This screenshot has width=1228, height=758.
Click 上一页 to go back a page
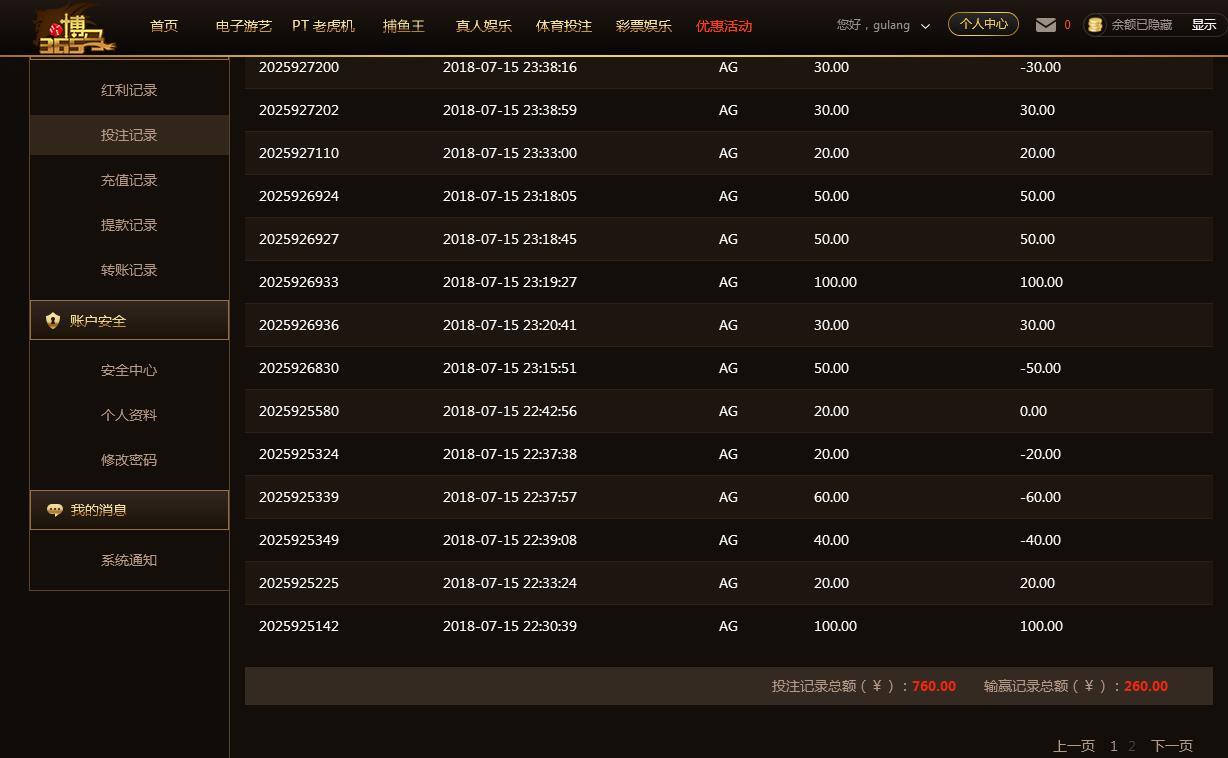coord(1075,745)
